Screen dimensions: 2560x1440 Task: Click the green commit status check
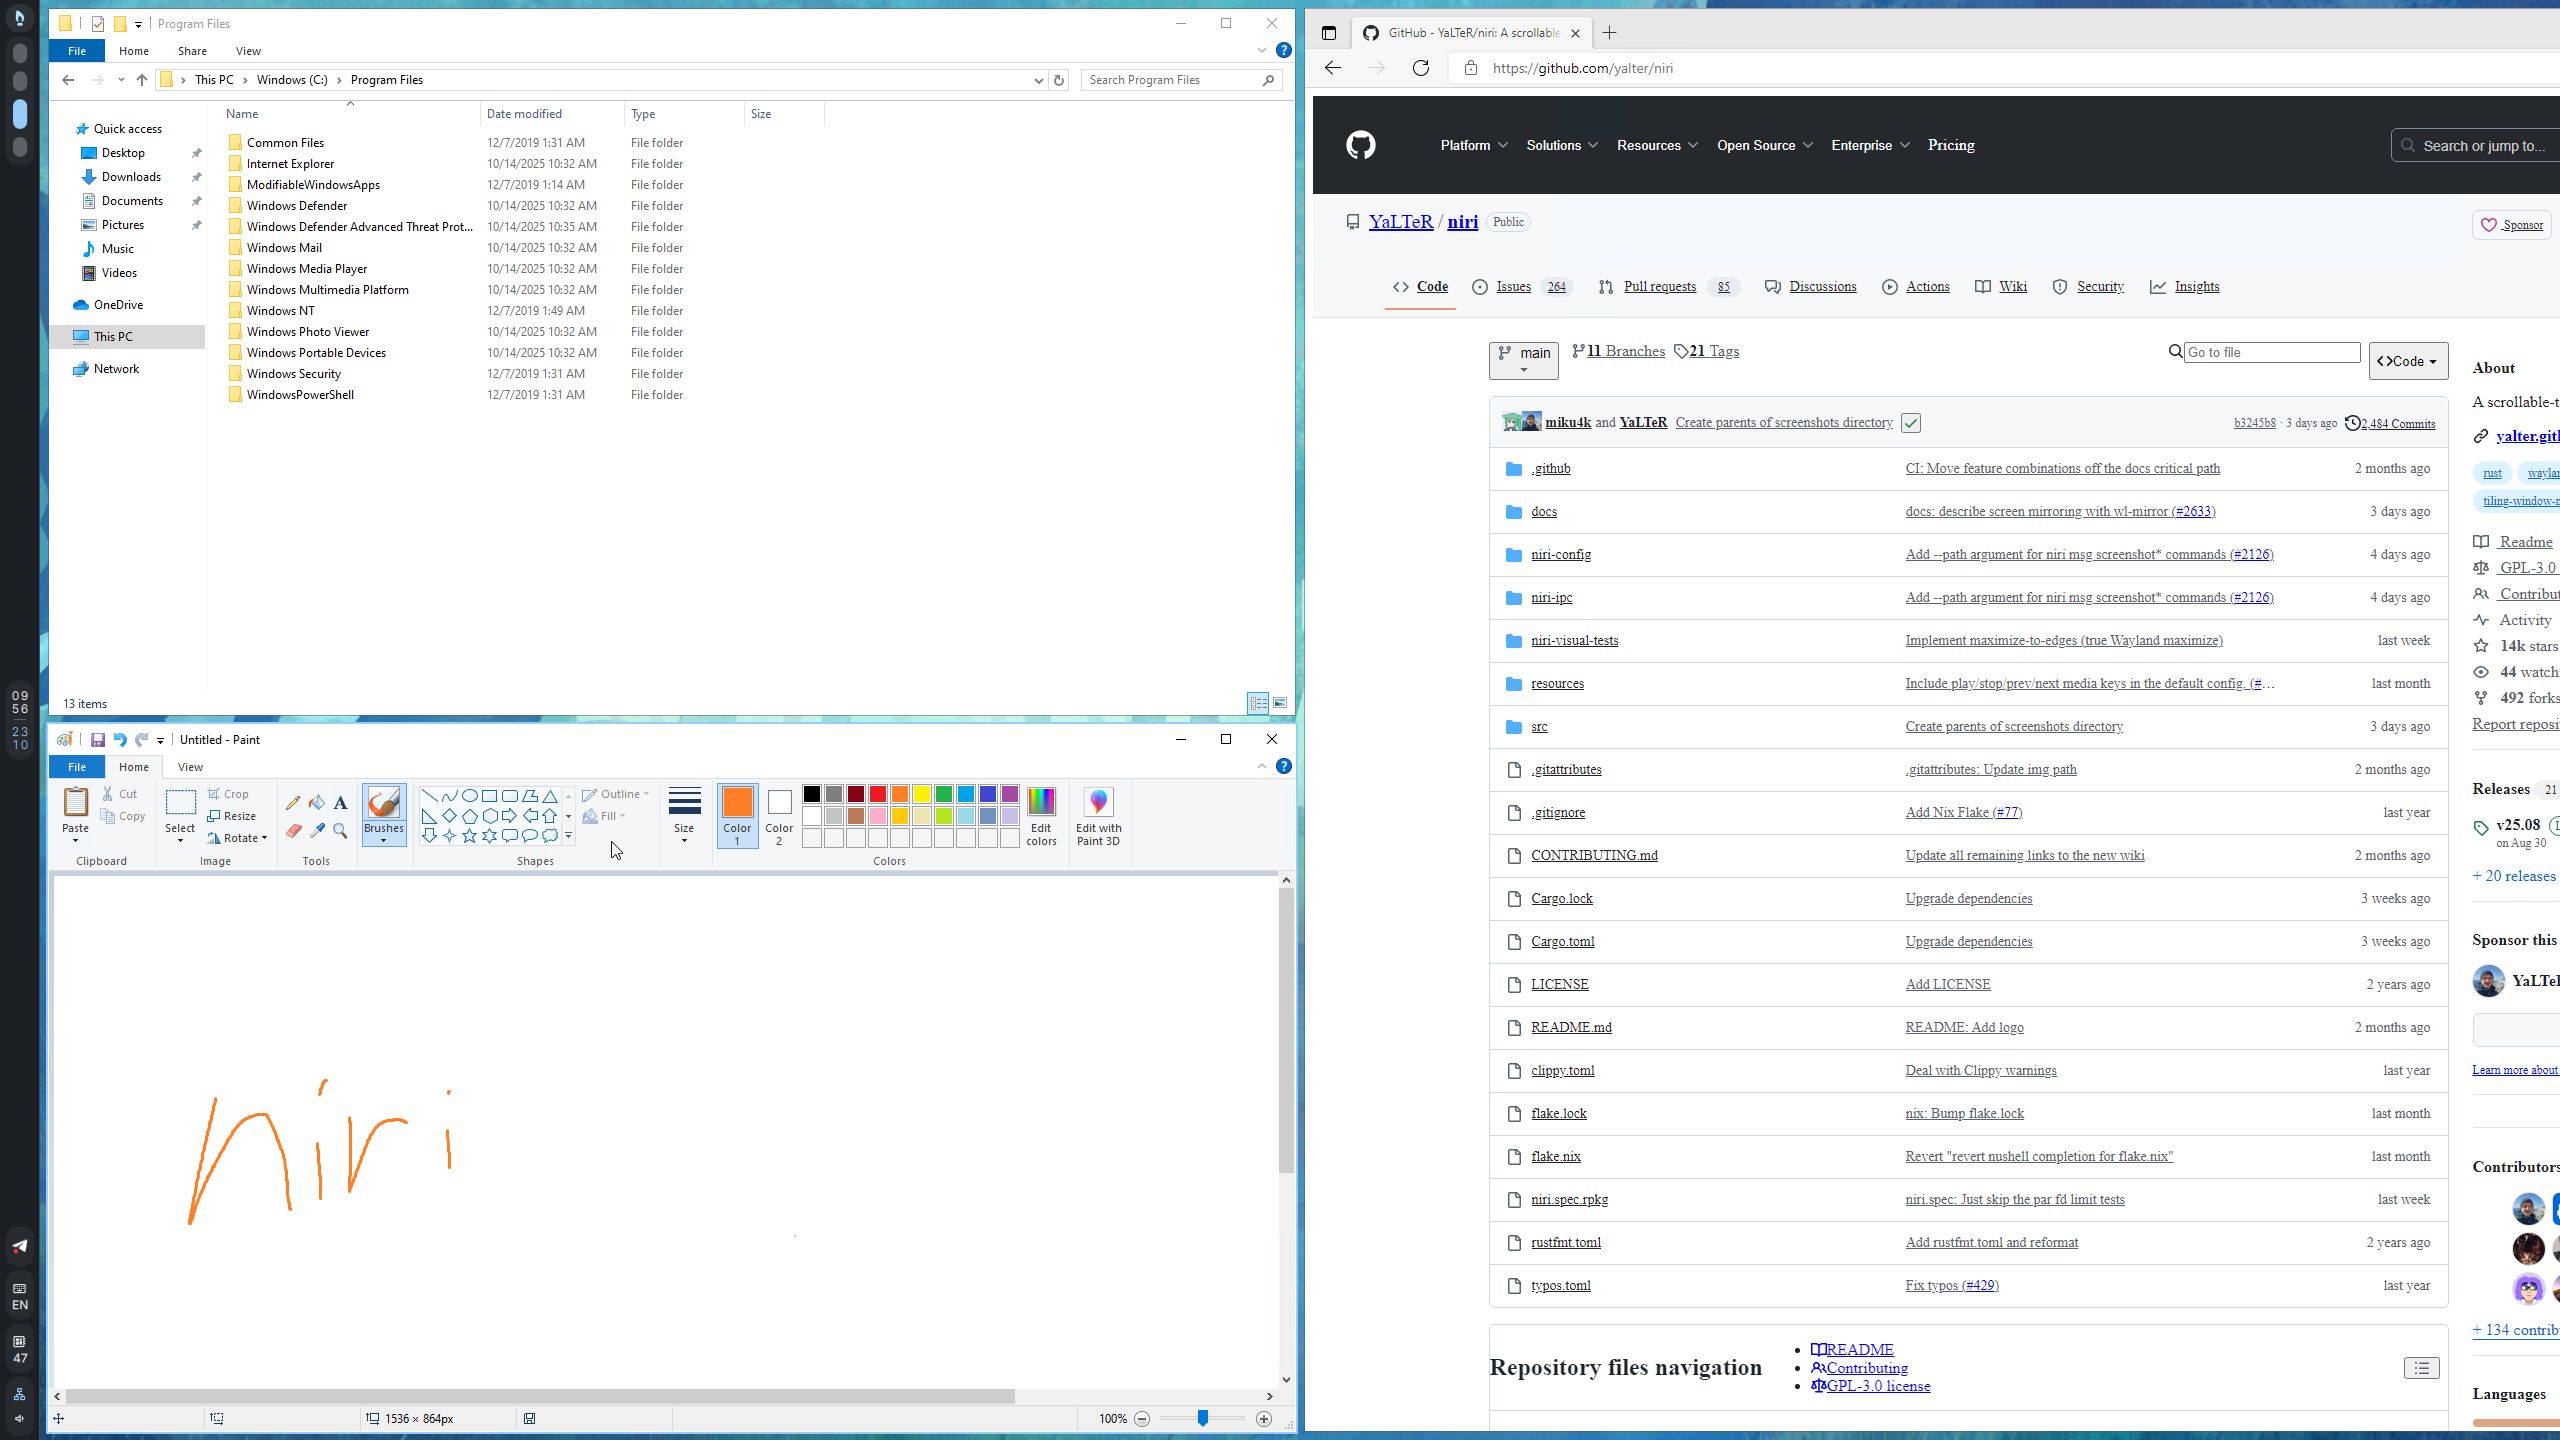tap(1909, 423)
